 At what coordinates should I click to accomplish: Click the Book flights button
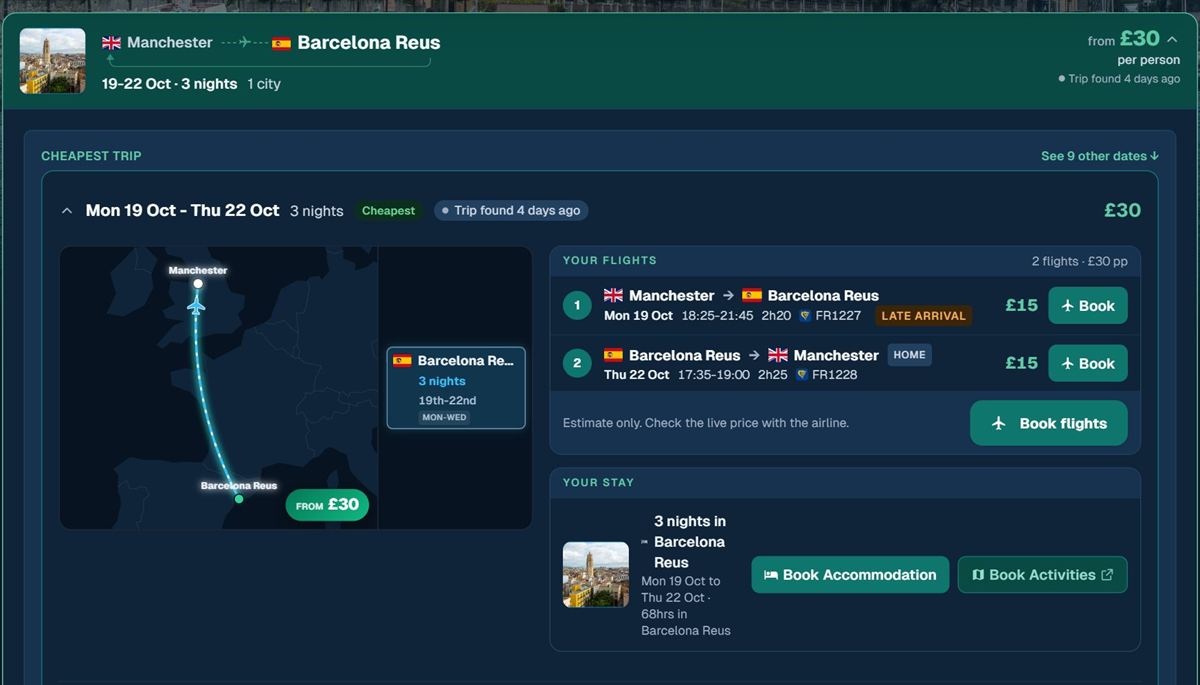click(1049, 423)
